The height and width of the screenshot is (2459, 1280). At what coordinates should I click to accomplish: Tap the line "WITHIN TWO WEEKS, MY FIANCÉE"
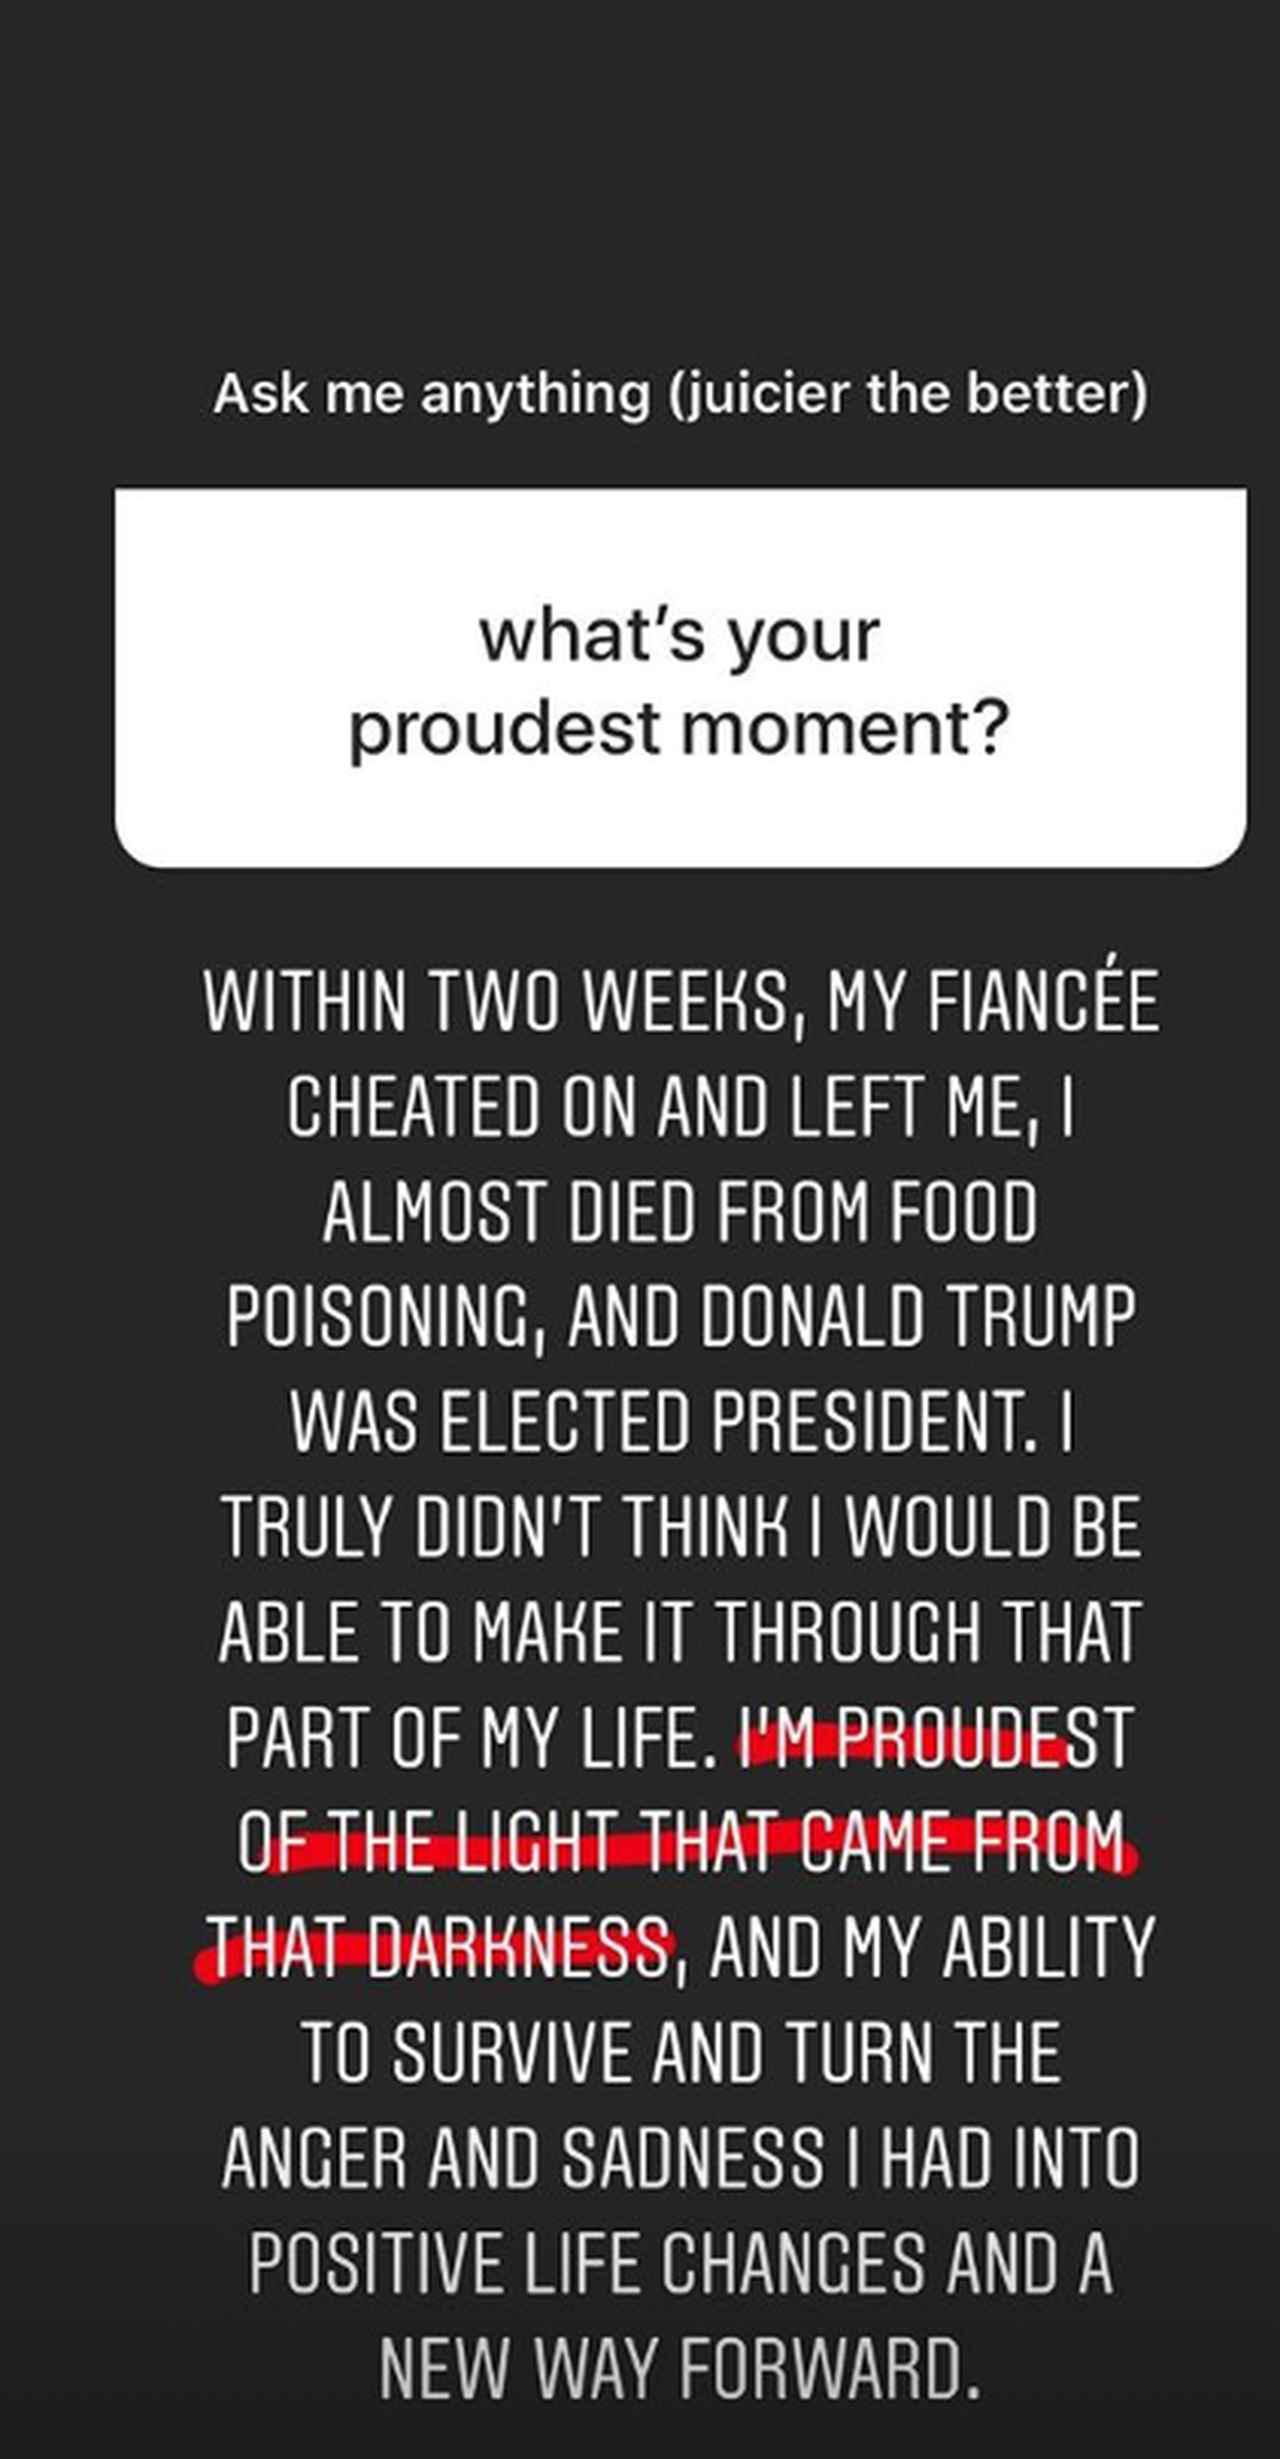click(x=681, y=1002)
